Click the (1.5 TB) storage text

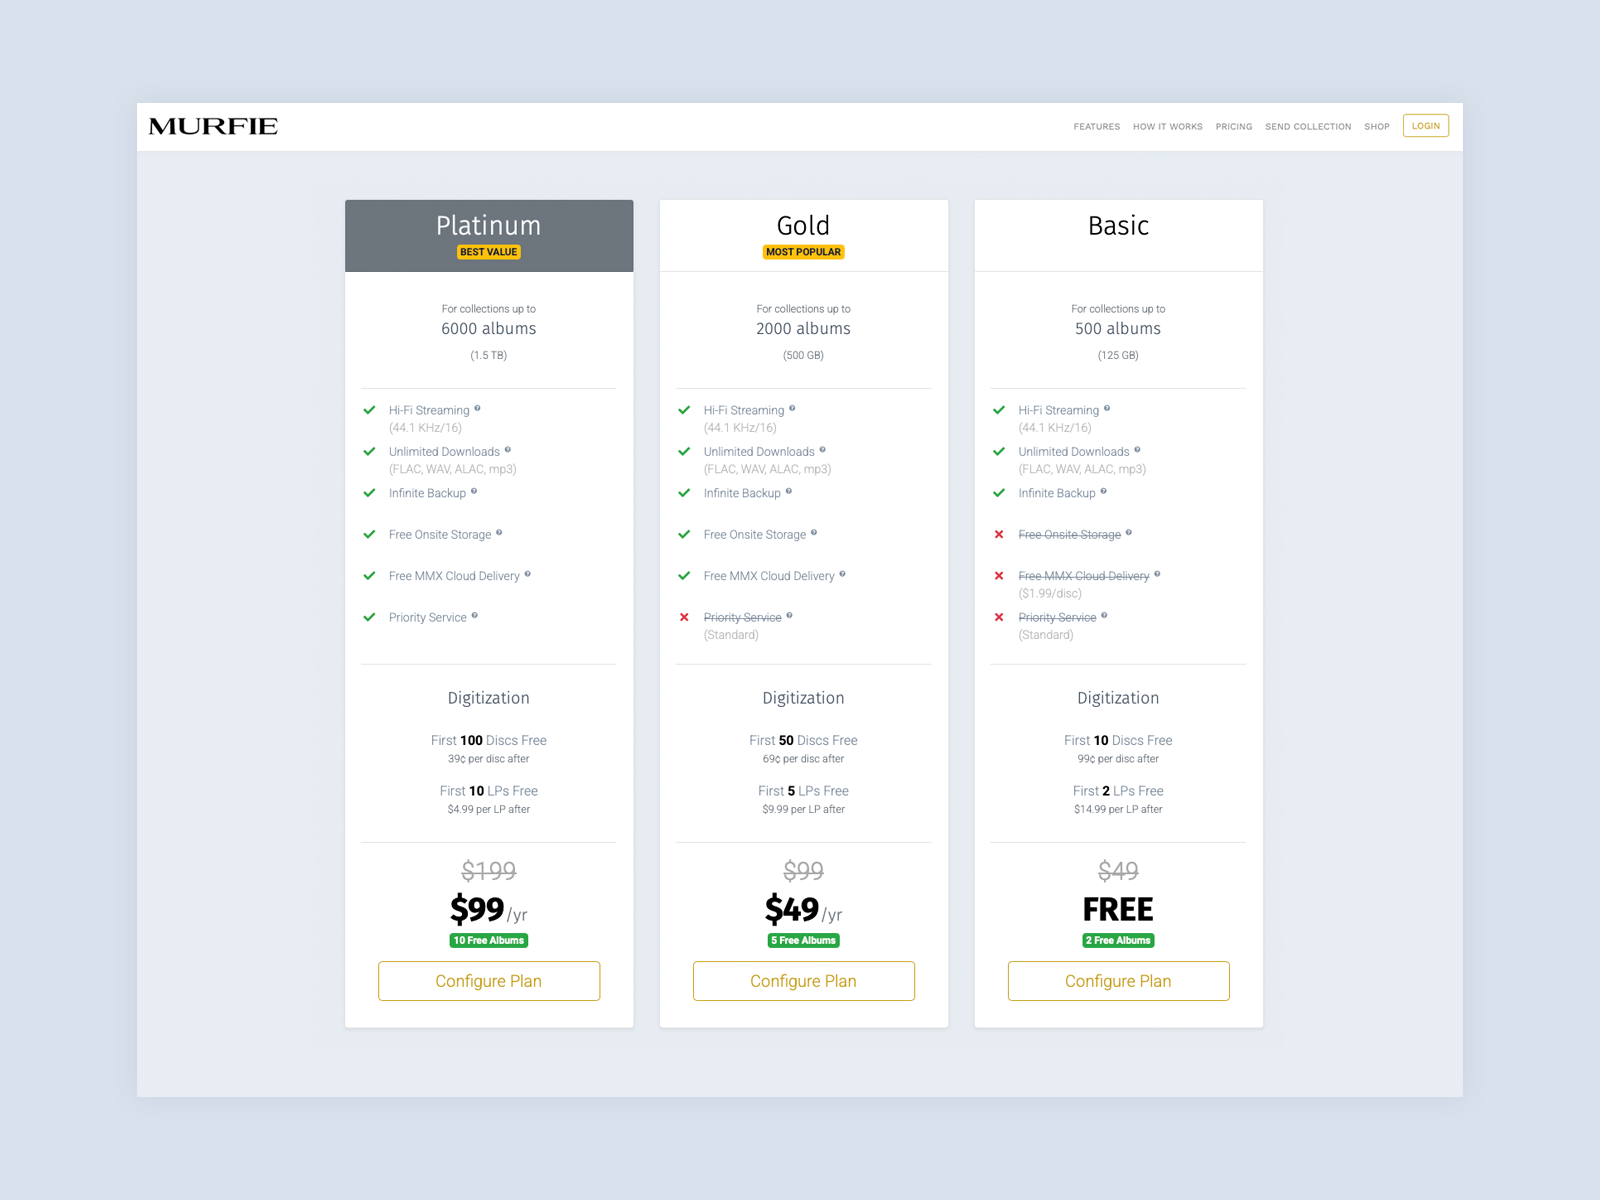point(489,356)
